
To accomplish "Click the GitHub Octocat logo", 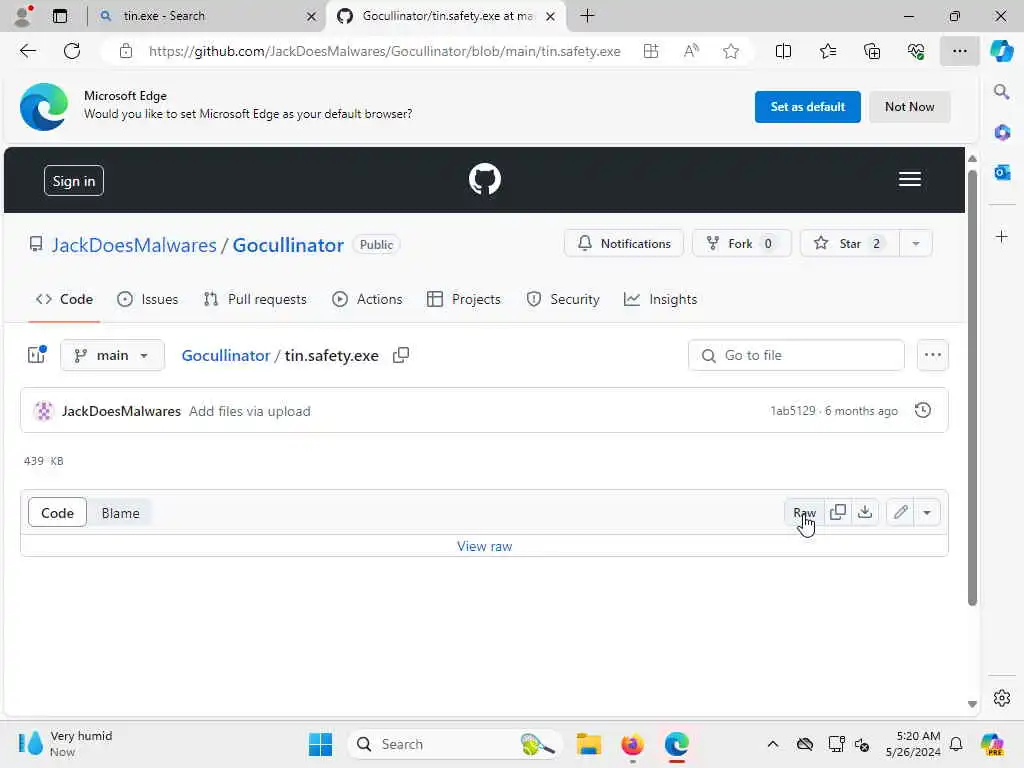I will (x=485, y=180).
